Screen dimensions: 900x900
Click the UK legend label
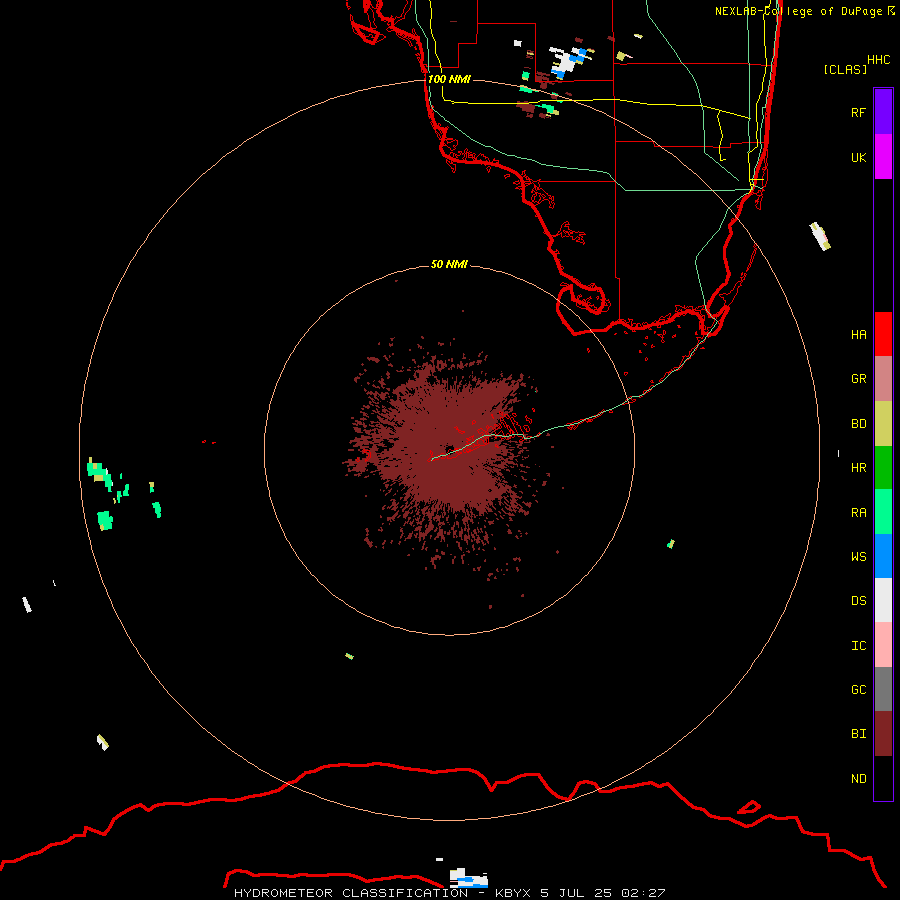(858, 157)
